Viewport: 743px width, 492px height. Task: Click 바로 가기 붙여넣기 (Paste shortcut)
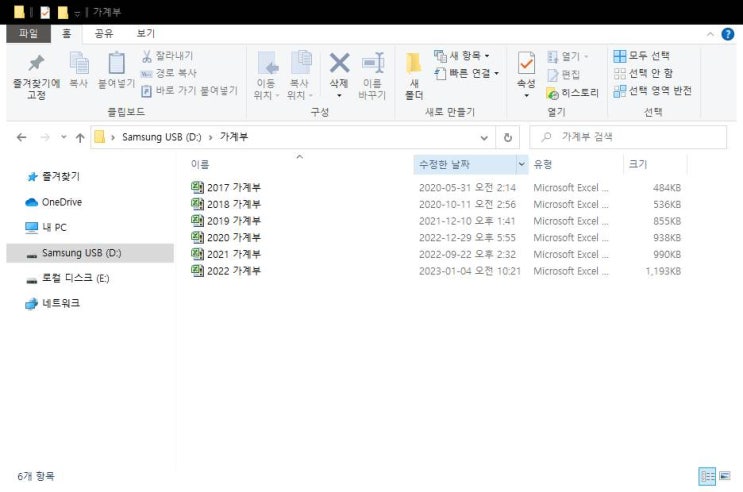[x=190, y=91]
